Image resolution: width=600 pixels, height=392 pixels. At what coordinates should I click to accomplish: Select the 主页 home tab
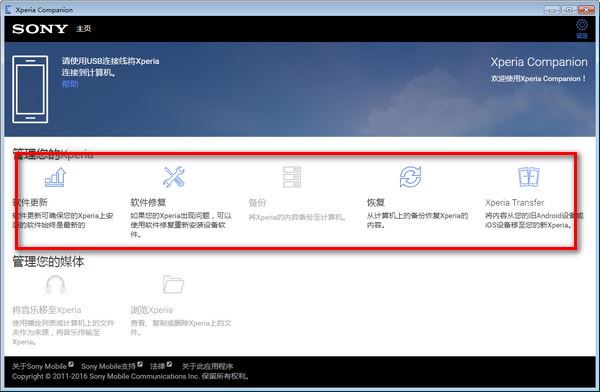[83, 29]
